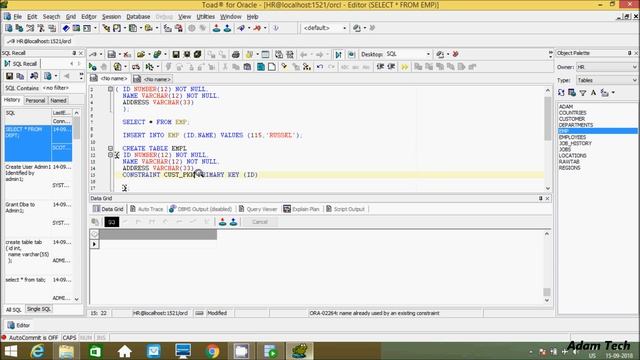The width and height of the screenshot is (640, 360).
Task: Open the Database menu
Action: [x=138, y=17]
